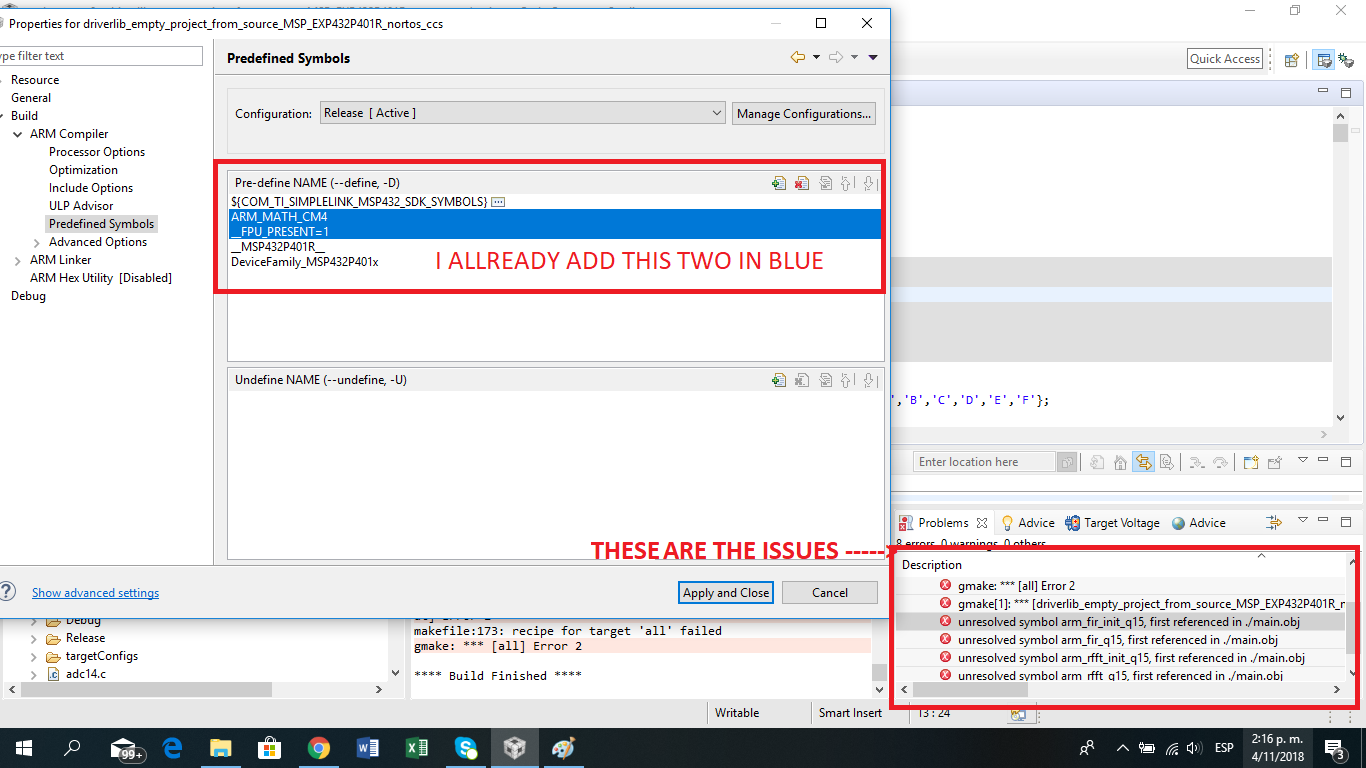Select Processor Options in the settings tree
This screenshot has height=768, width=1366.
point(97,152)
